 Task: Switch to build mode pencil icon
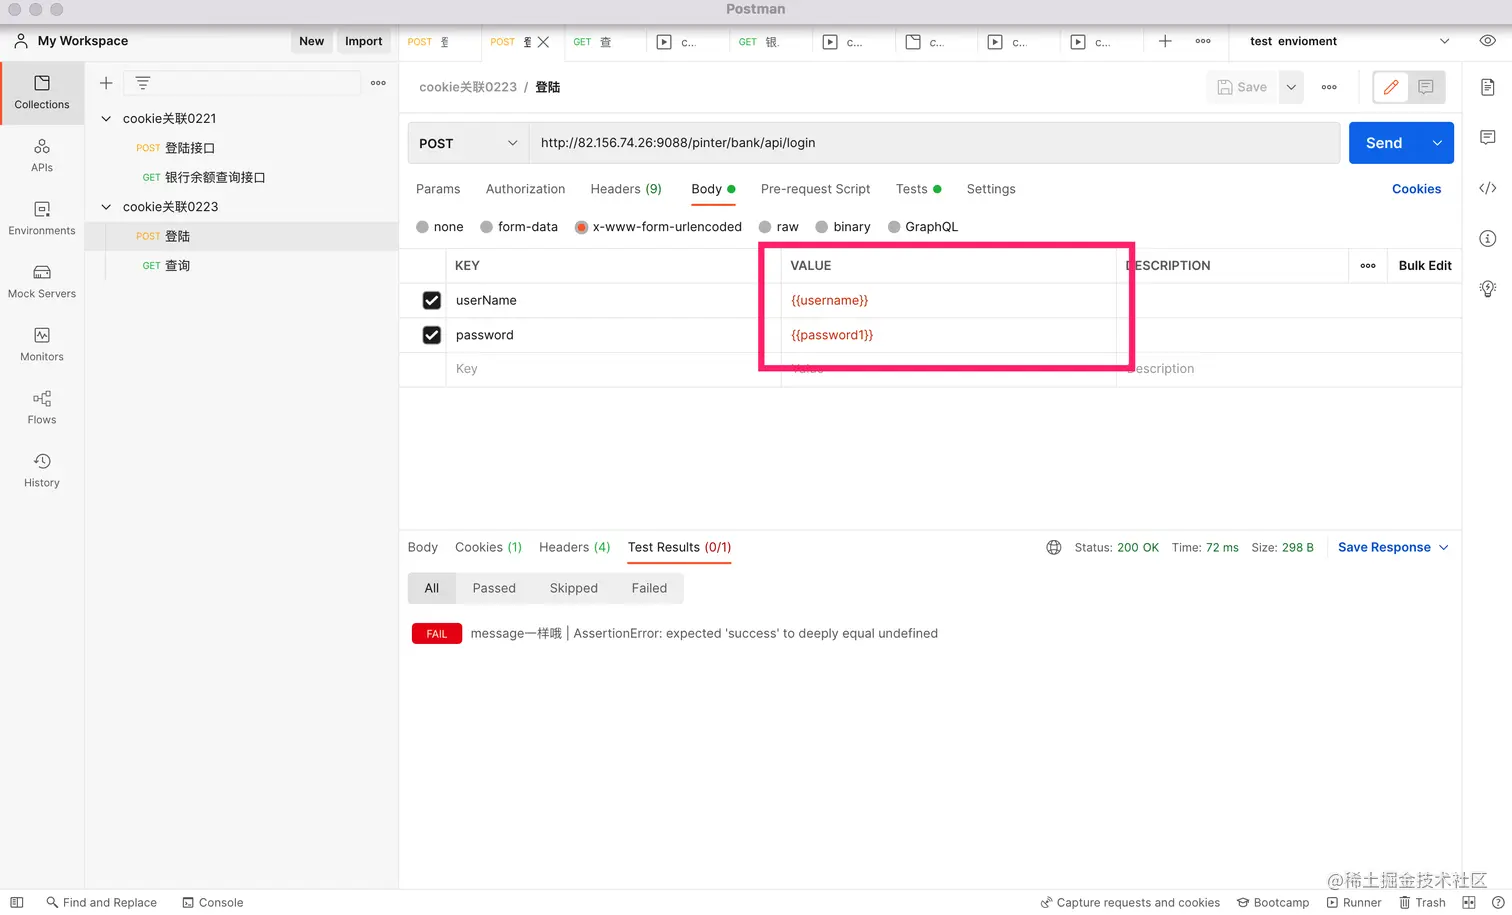[1391, 87]
